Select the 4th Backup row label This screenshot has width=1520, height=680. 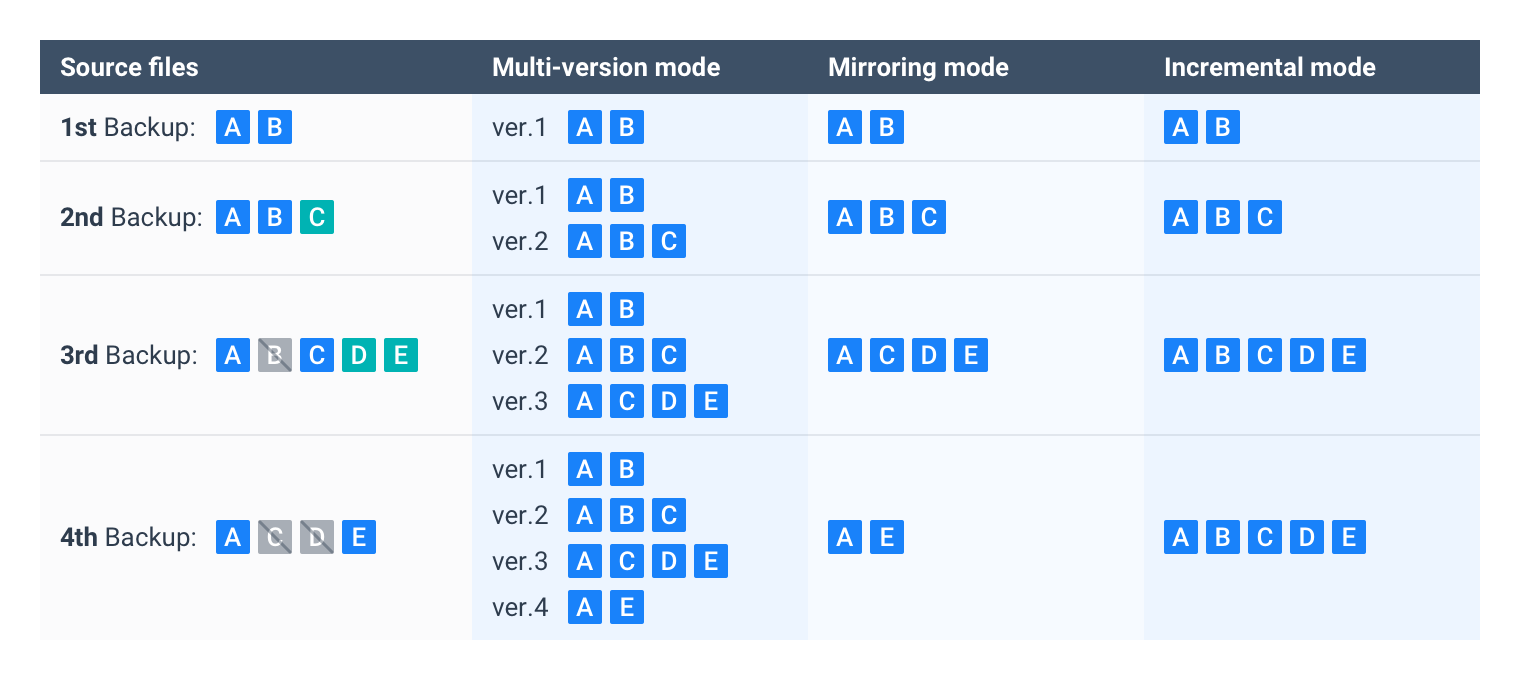pos(129,537)
